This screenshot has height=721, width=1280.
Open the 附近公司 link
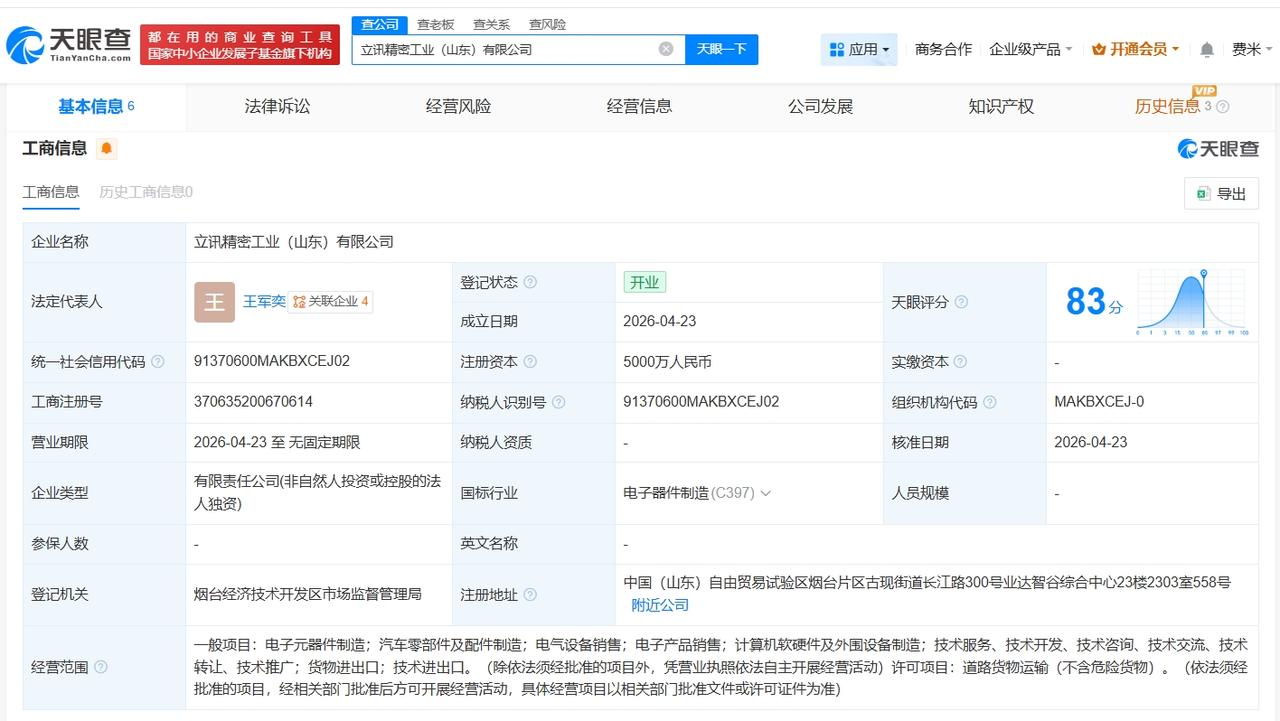click(x=659, y=604)
